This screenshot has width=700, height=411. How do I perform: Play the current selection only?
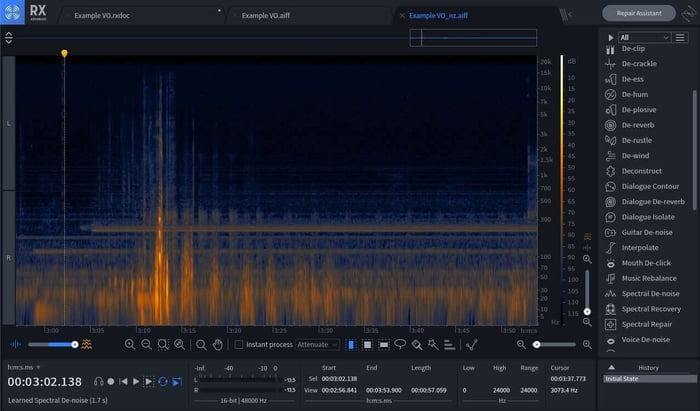(149, 382)
